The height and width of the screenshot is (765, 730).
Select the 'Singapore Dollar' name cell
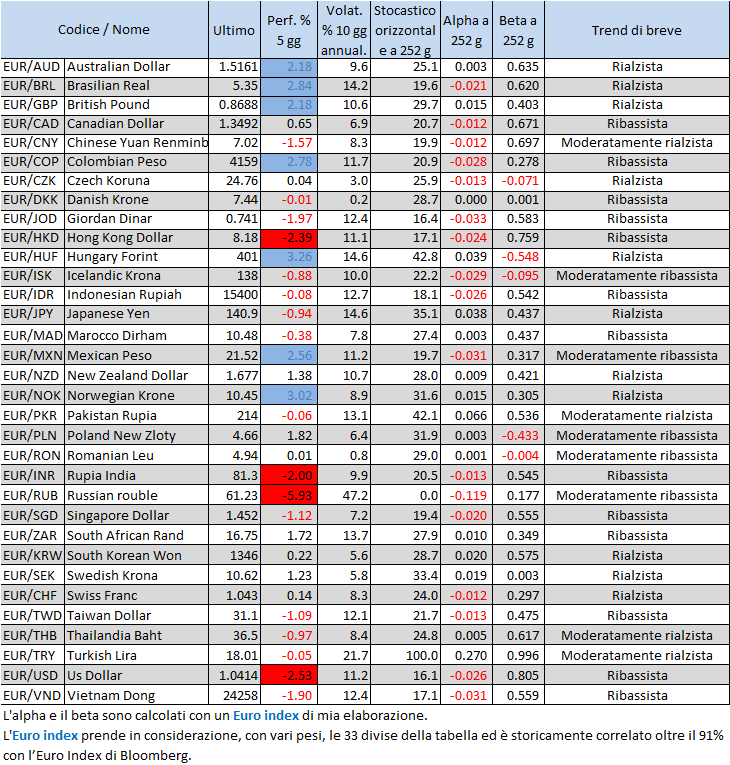click(x=137, y=516)
